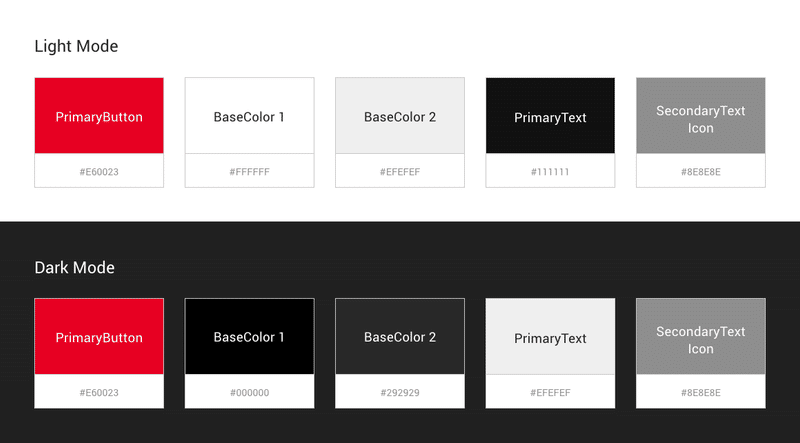800x443 pixels.
Task: Select the Light Mode #EFEFEF hex label
Action: (x=400, y=172)
